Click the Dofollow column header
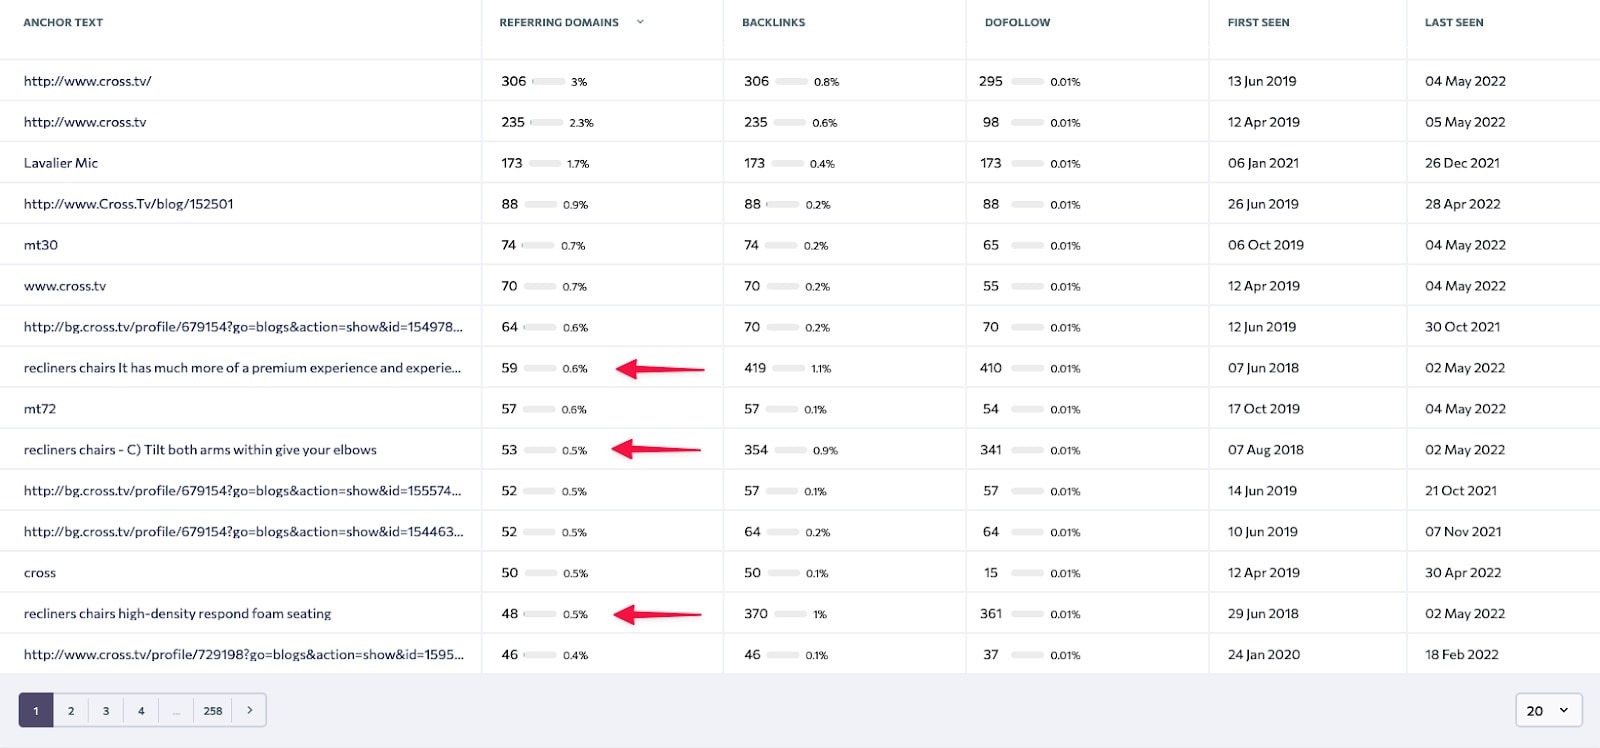The image size is (1600, 748). (x=1017, y=22)
